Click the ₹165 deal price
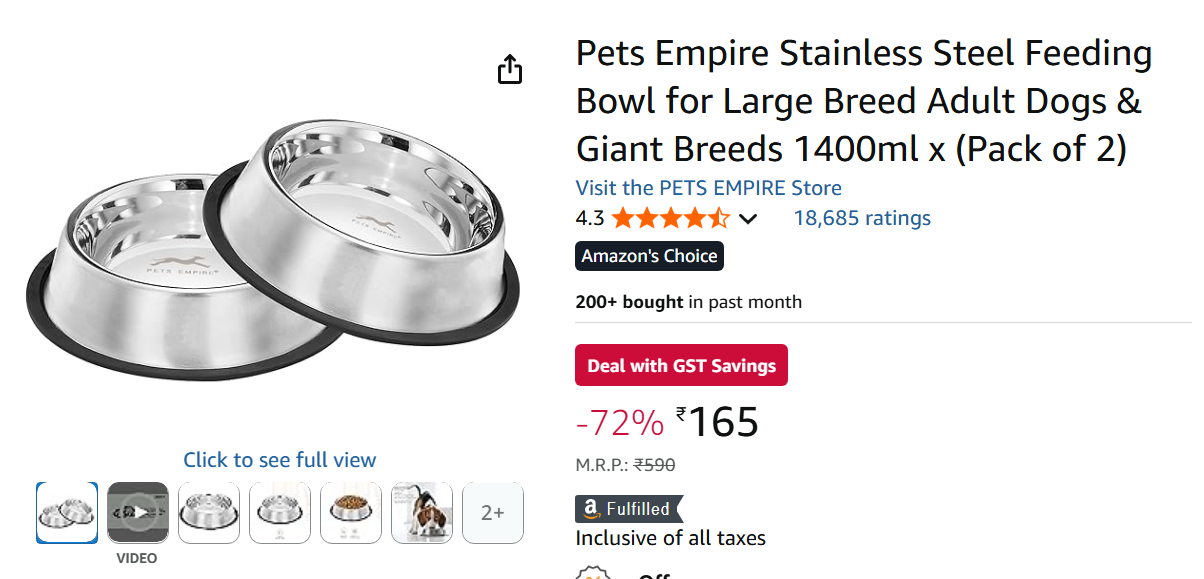This screenshot has width=1204, height=579. point(718,422)
